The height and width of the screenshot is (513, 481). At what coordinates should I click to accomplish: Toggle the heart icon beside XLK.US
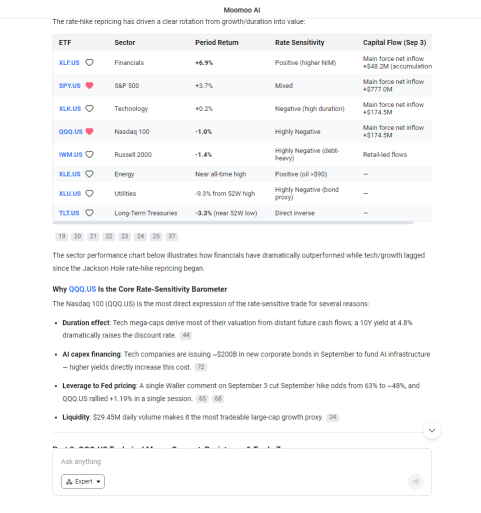click(x=89, y=108)
